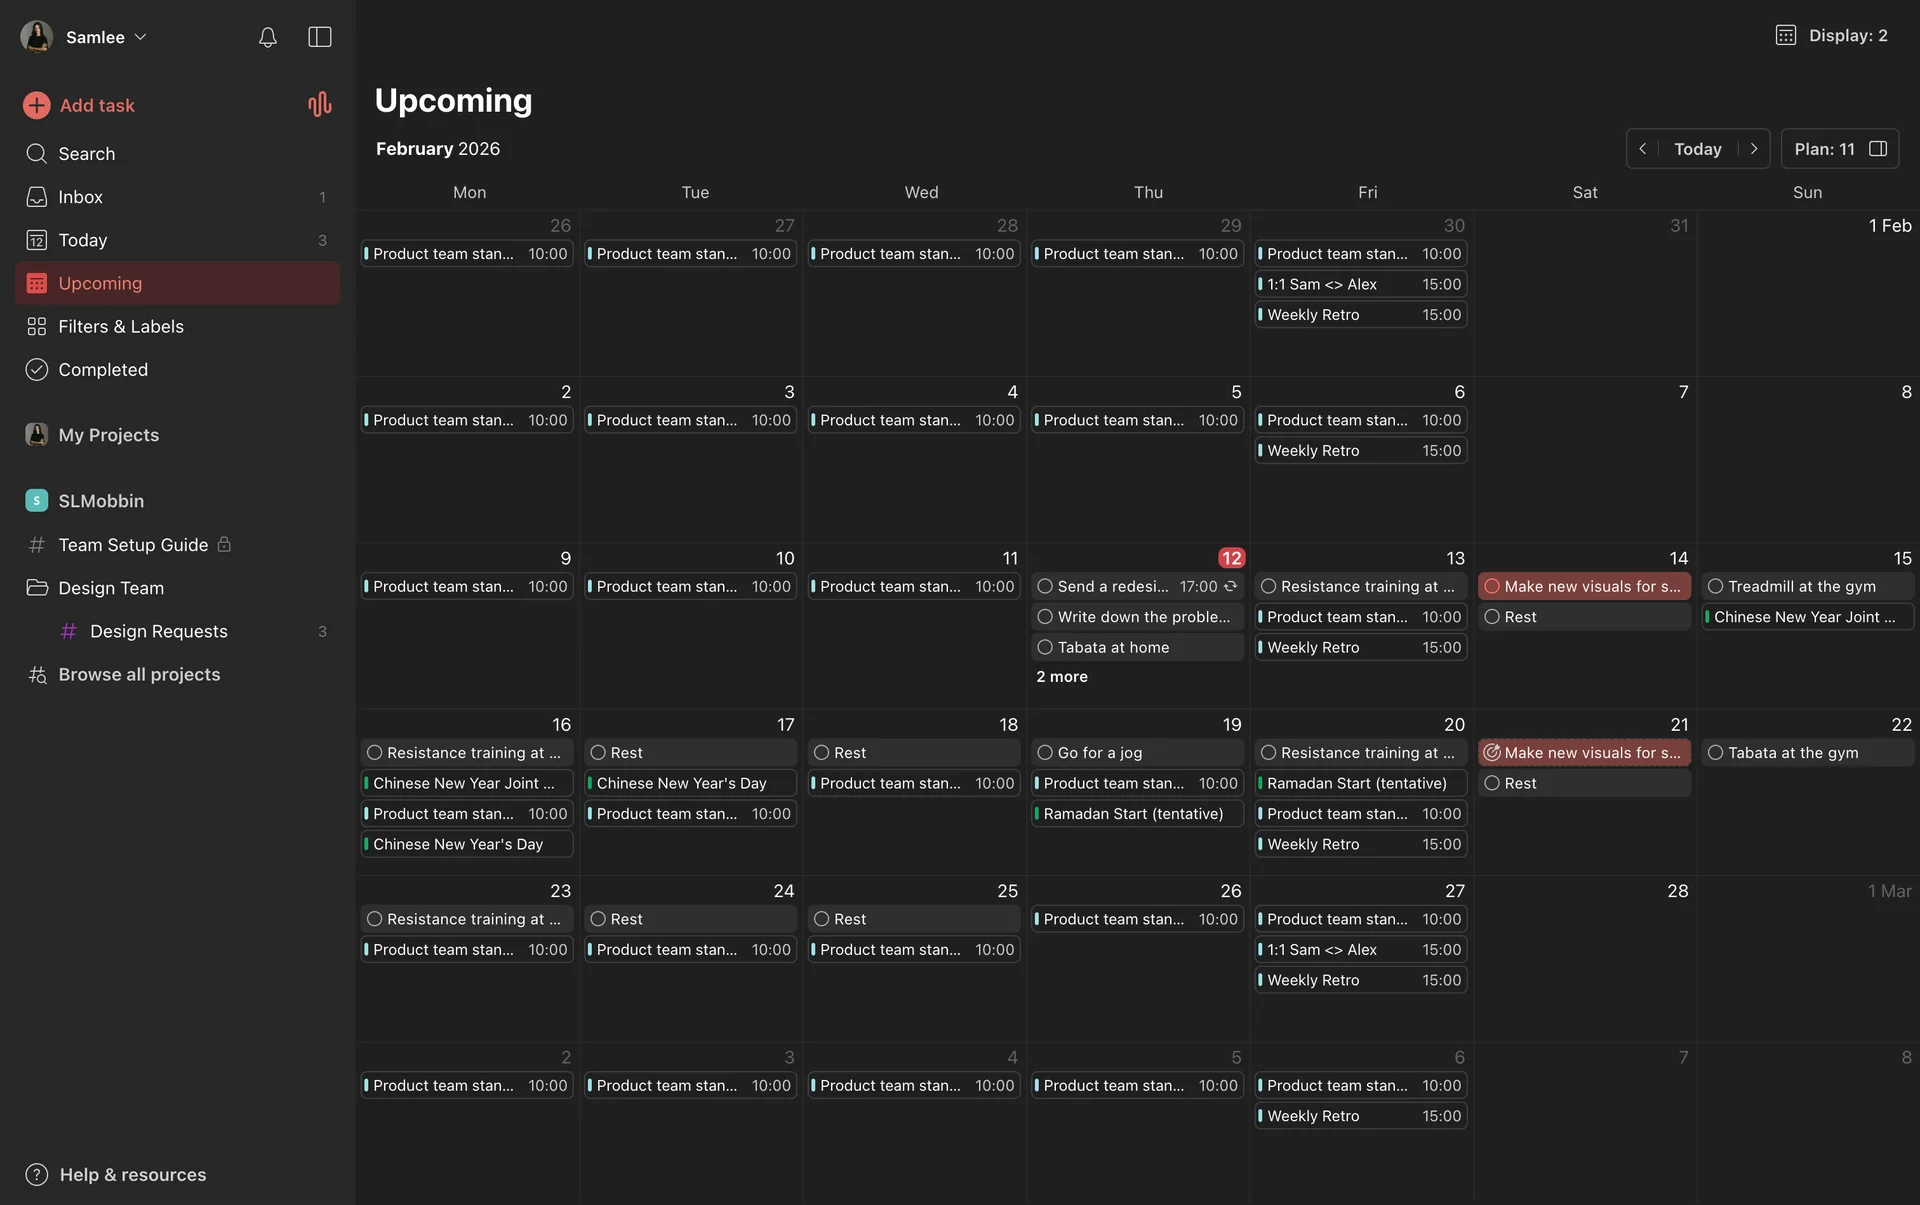Switch to the Today view in sidebar
The image size is (1920, 1205).
tap(82, 240)
